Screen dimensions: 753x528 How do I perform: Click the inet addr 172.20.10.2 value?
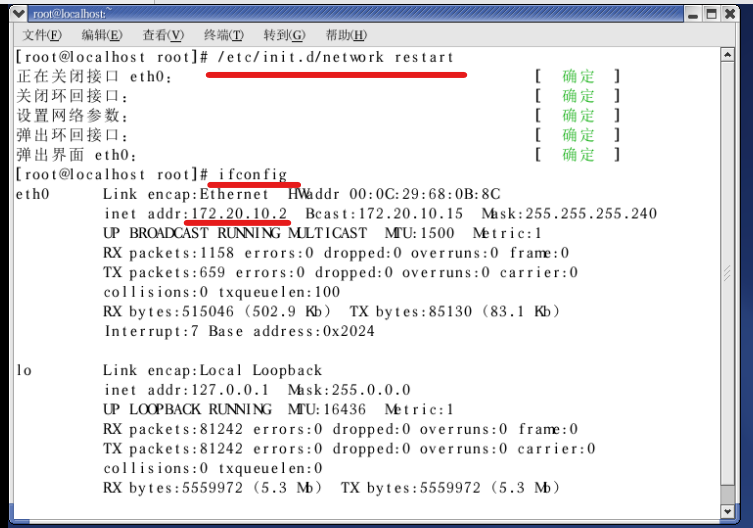(239, 213)
